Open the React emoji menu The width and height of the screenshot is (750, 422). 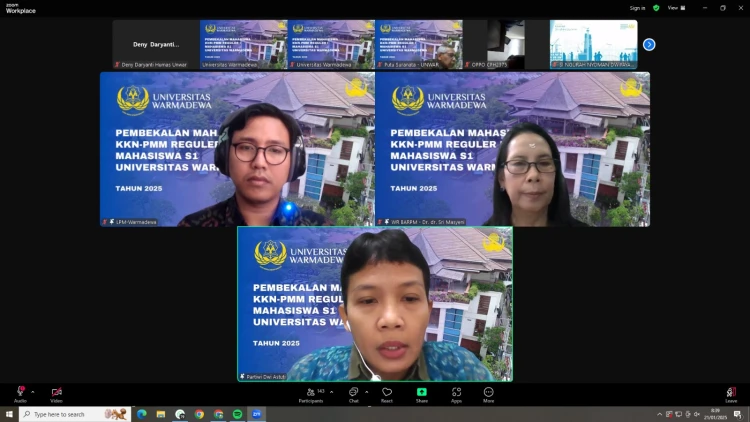coord(386,395)
